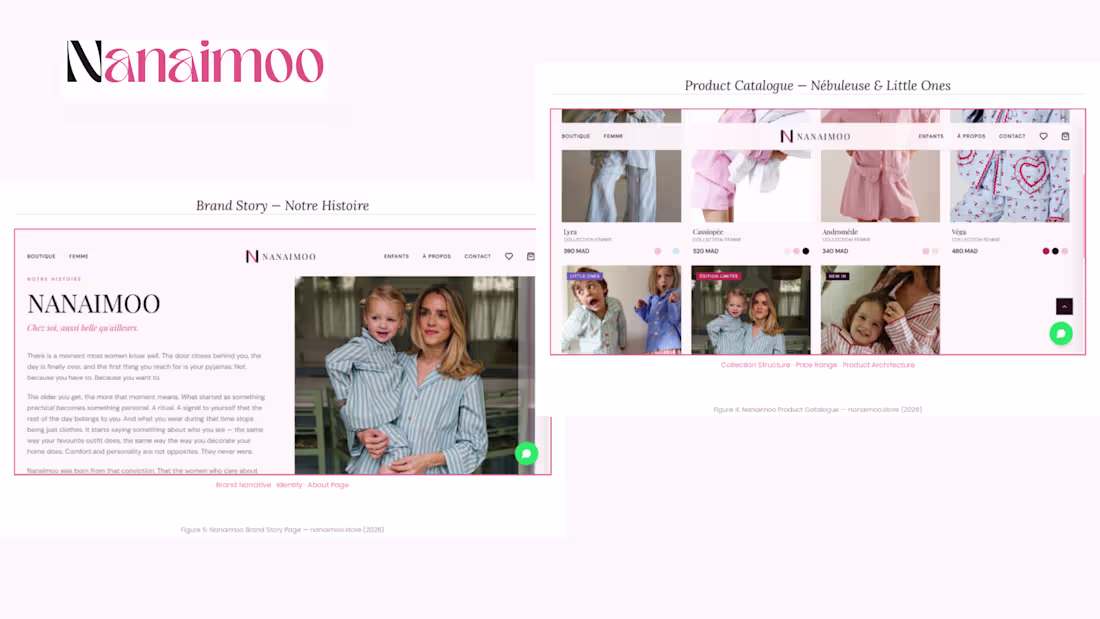
Task: Click 'Product Catalogue — Nébuleuse & Little Ones' heading
Action: [x=817, y=86]
